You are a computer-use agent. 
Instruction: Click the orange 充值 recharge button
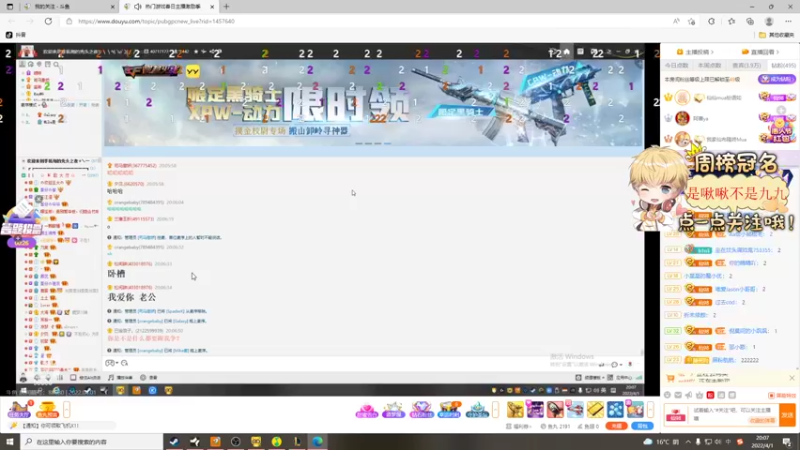[x=616, y=426]
